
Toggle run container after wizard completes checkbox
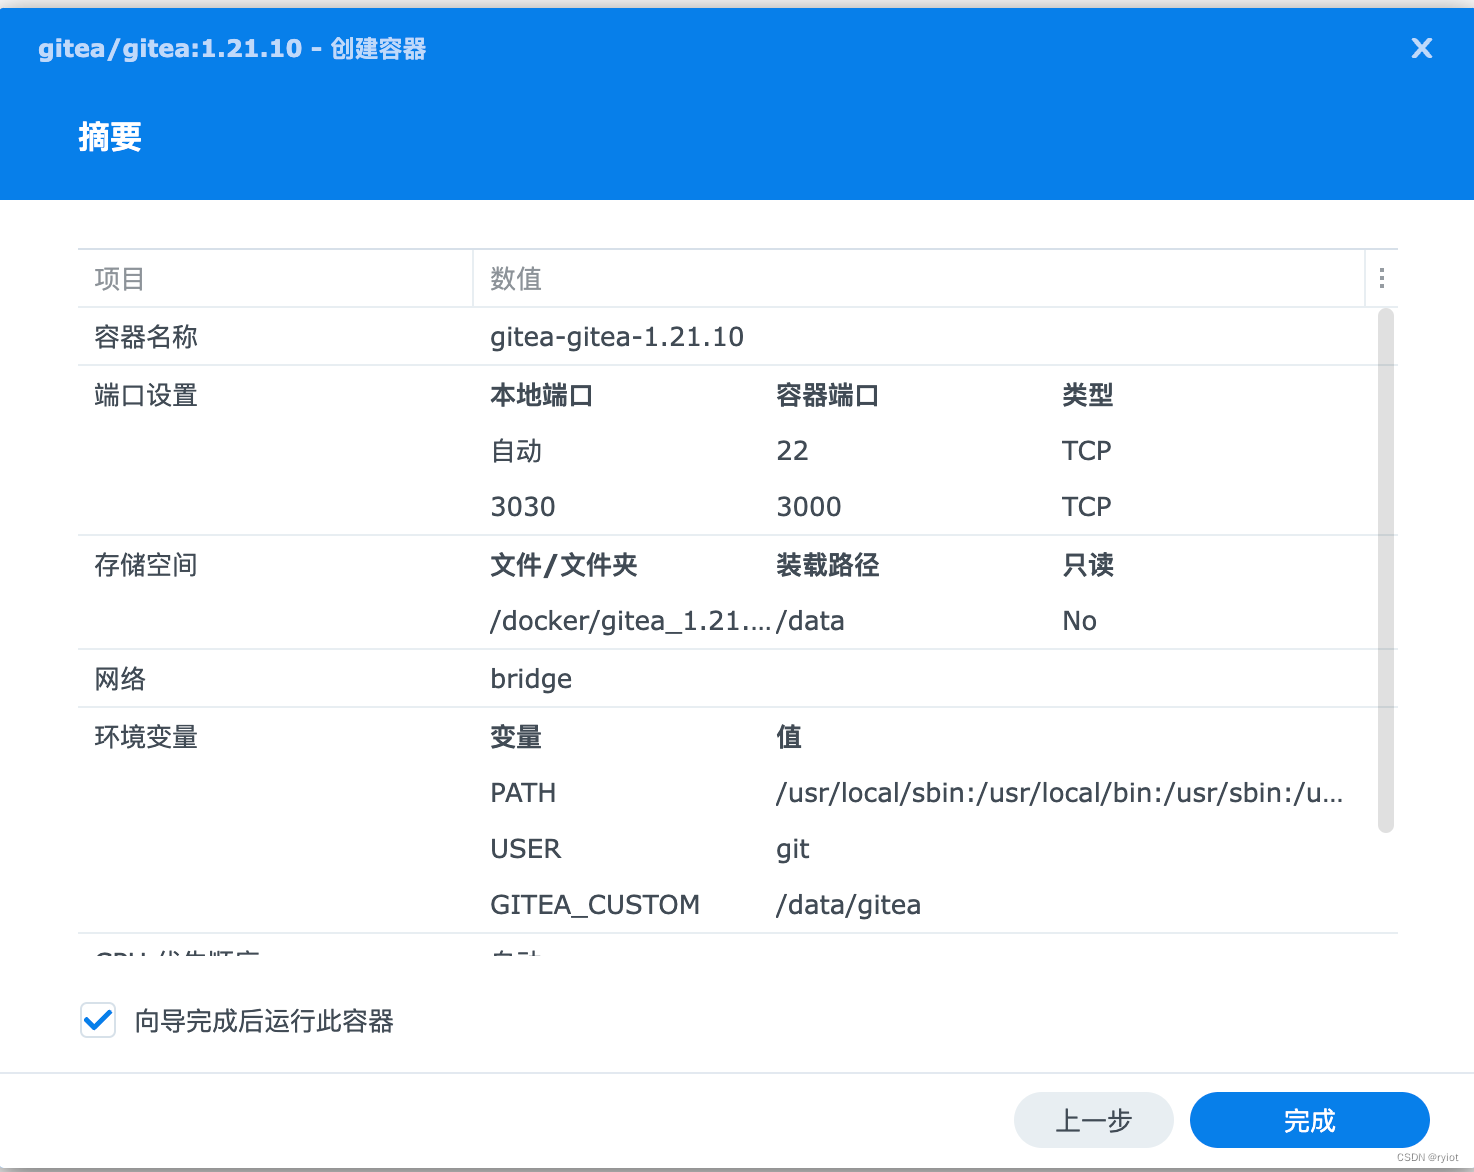coord(98,1020)
